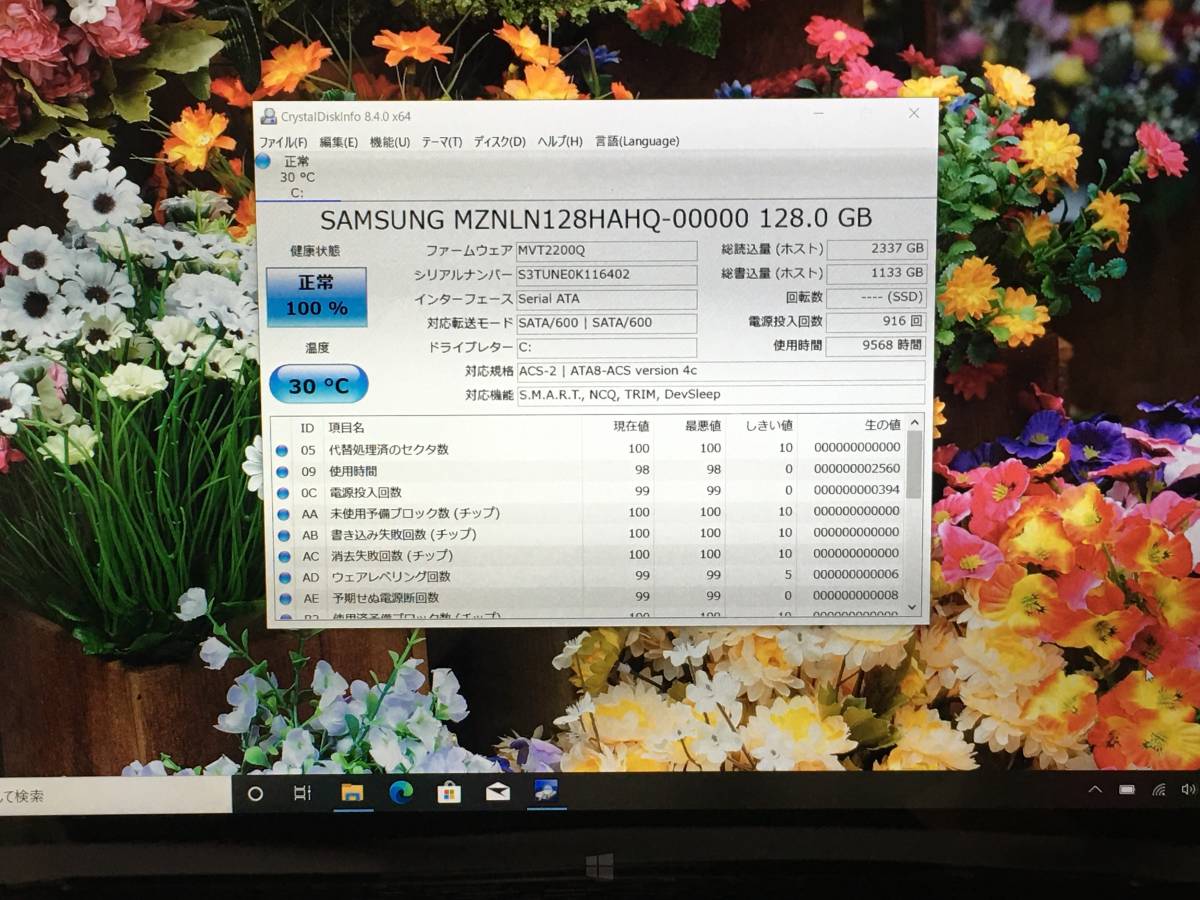The width and height of the screenshot is (1200, 900).
Task: Click the Task View icon
Action: (303, 792)
